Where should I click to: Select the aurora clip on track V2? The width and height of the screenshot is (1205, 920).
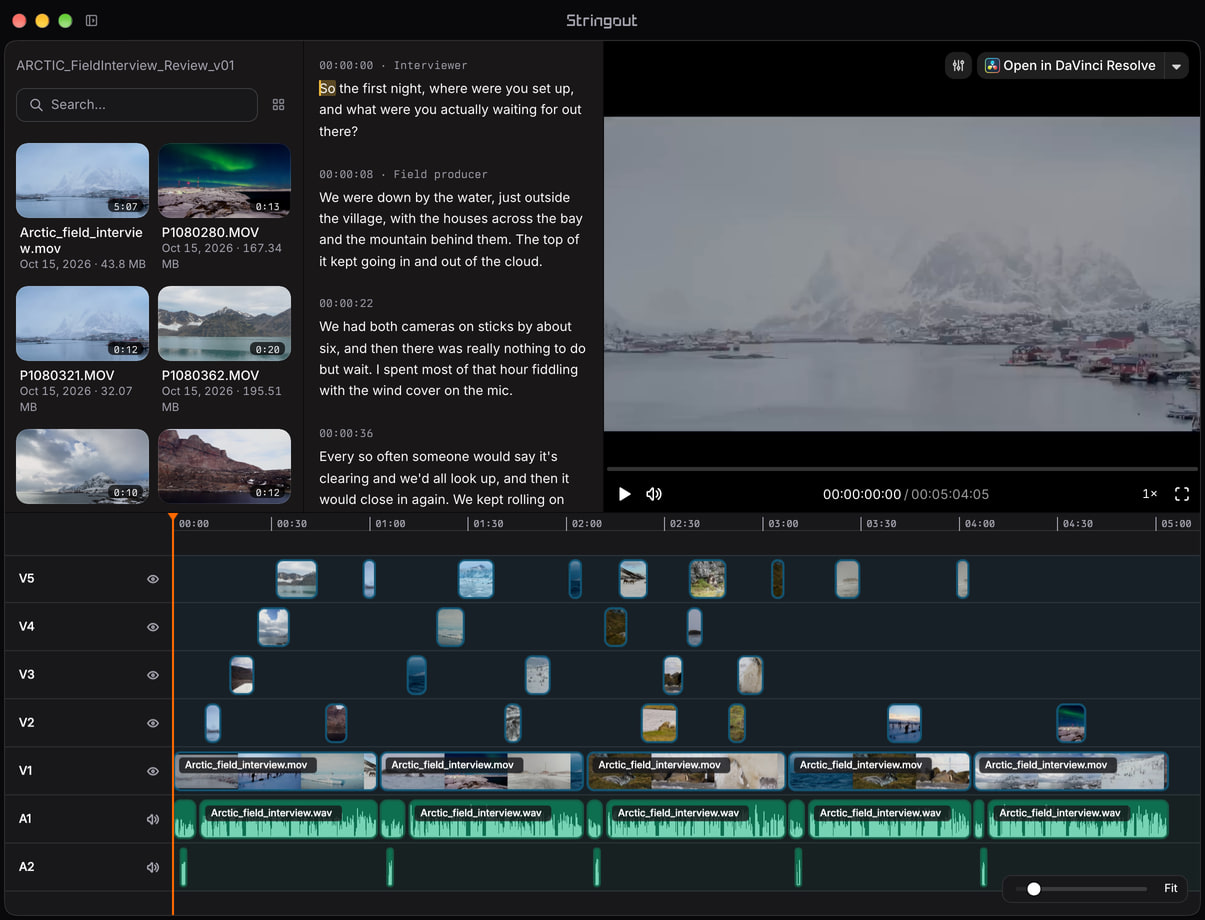pos(1071,723)
